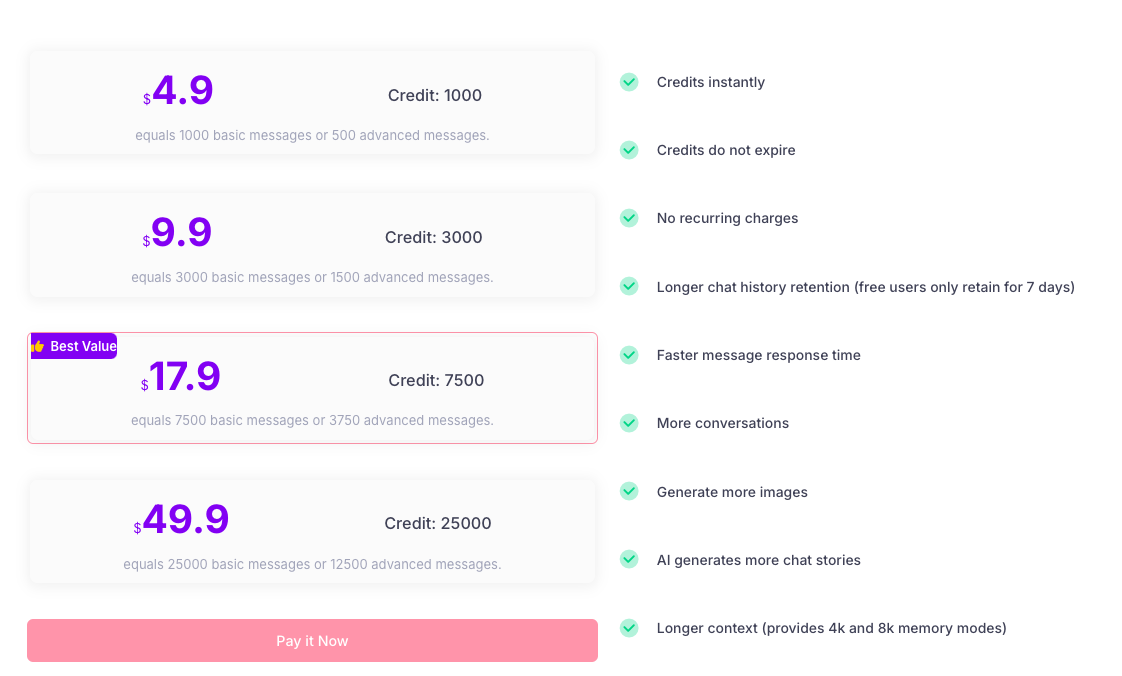This screenshot has height=676, width=1122.
Task: Expand the $17.9 Best Value plan details
Action: tap(312, 387)
